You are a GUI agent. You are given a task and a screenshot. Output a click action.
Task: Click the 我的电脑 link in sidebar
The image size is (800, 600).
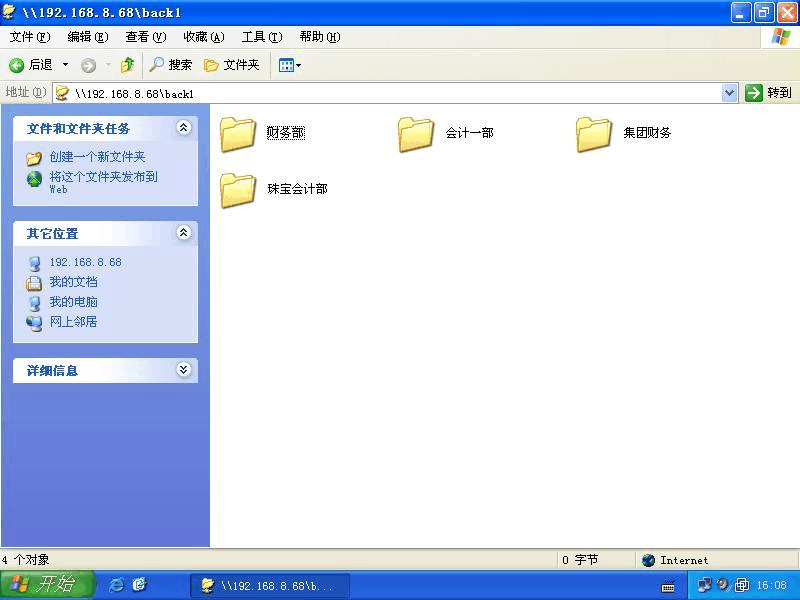click(x=73, y=302)
